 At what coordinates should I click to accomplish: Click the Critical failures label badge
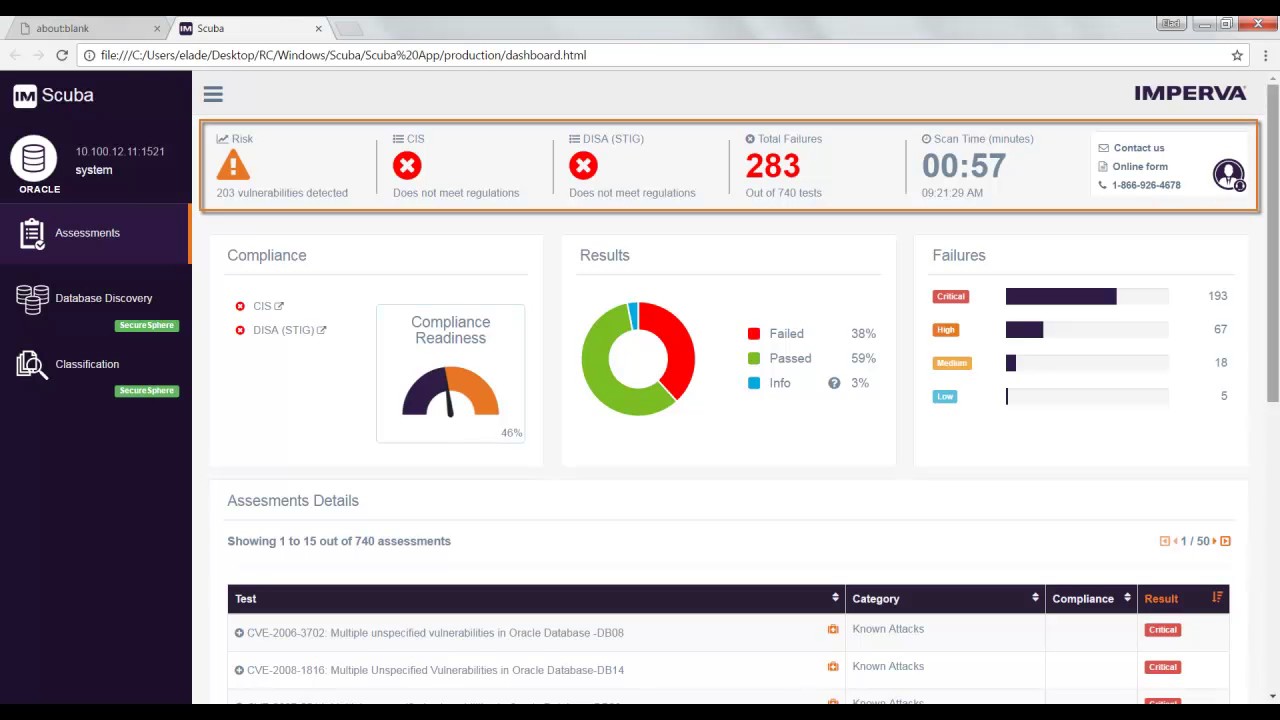pyautogui.click(x=950, y=296)
